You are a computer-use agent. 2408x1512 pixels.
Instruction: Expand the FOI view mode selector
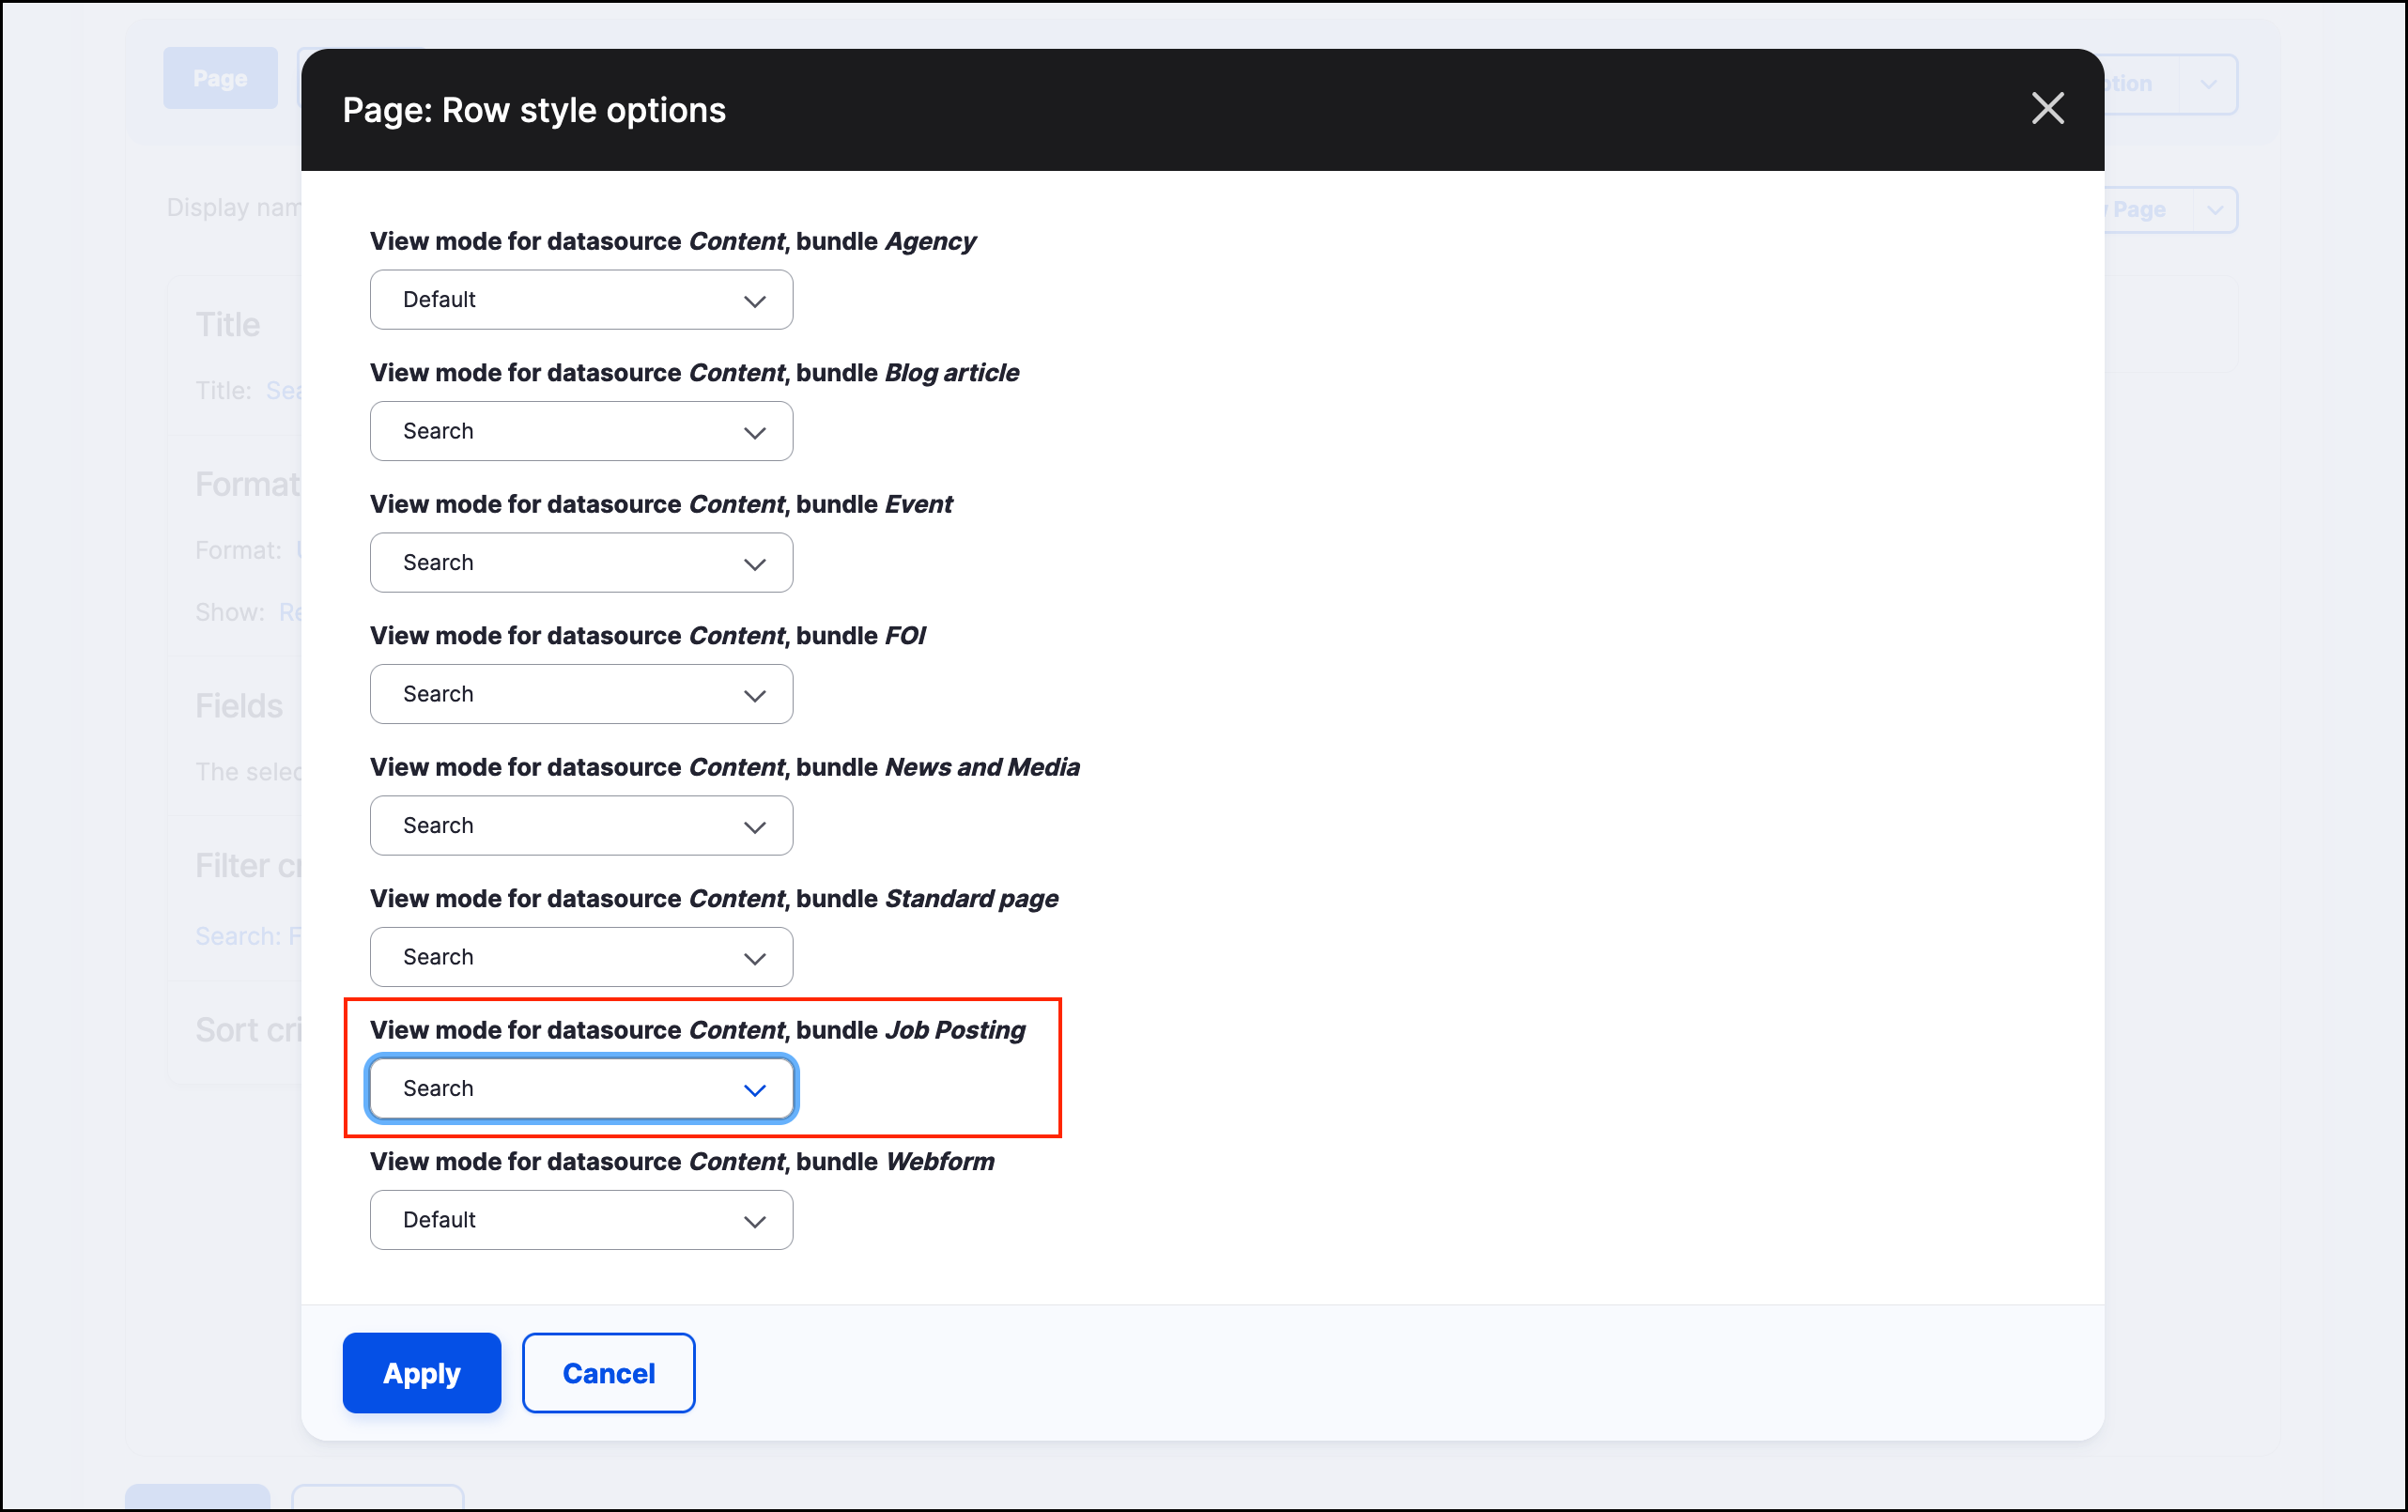[580, 693]
